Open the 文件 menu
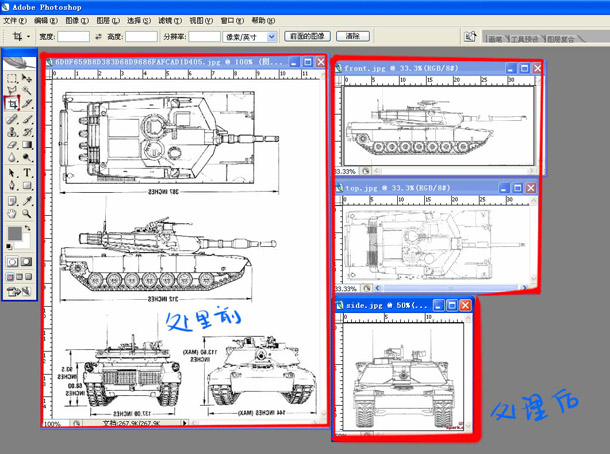610x454 pixels. click(15, 21)
